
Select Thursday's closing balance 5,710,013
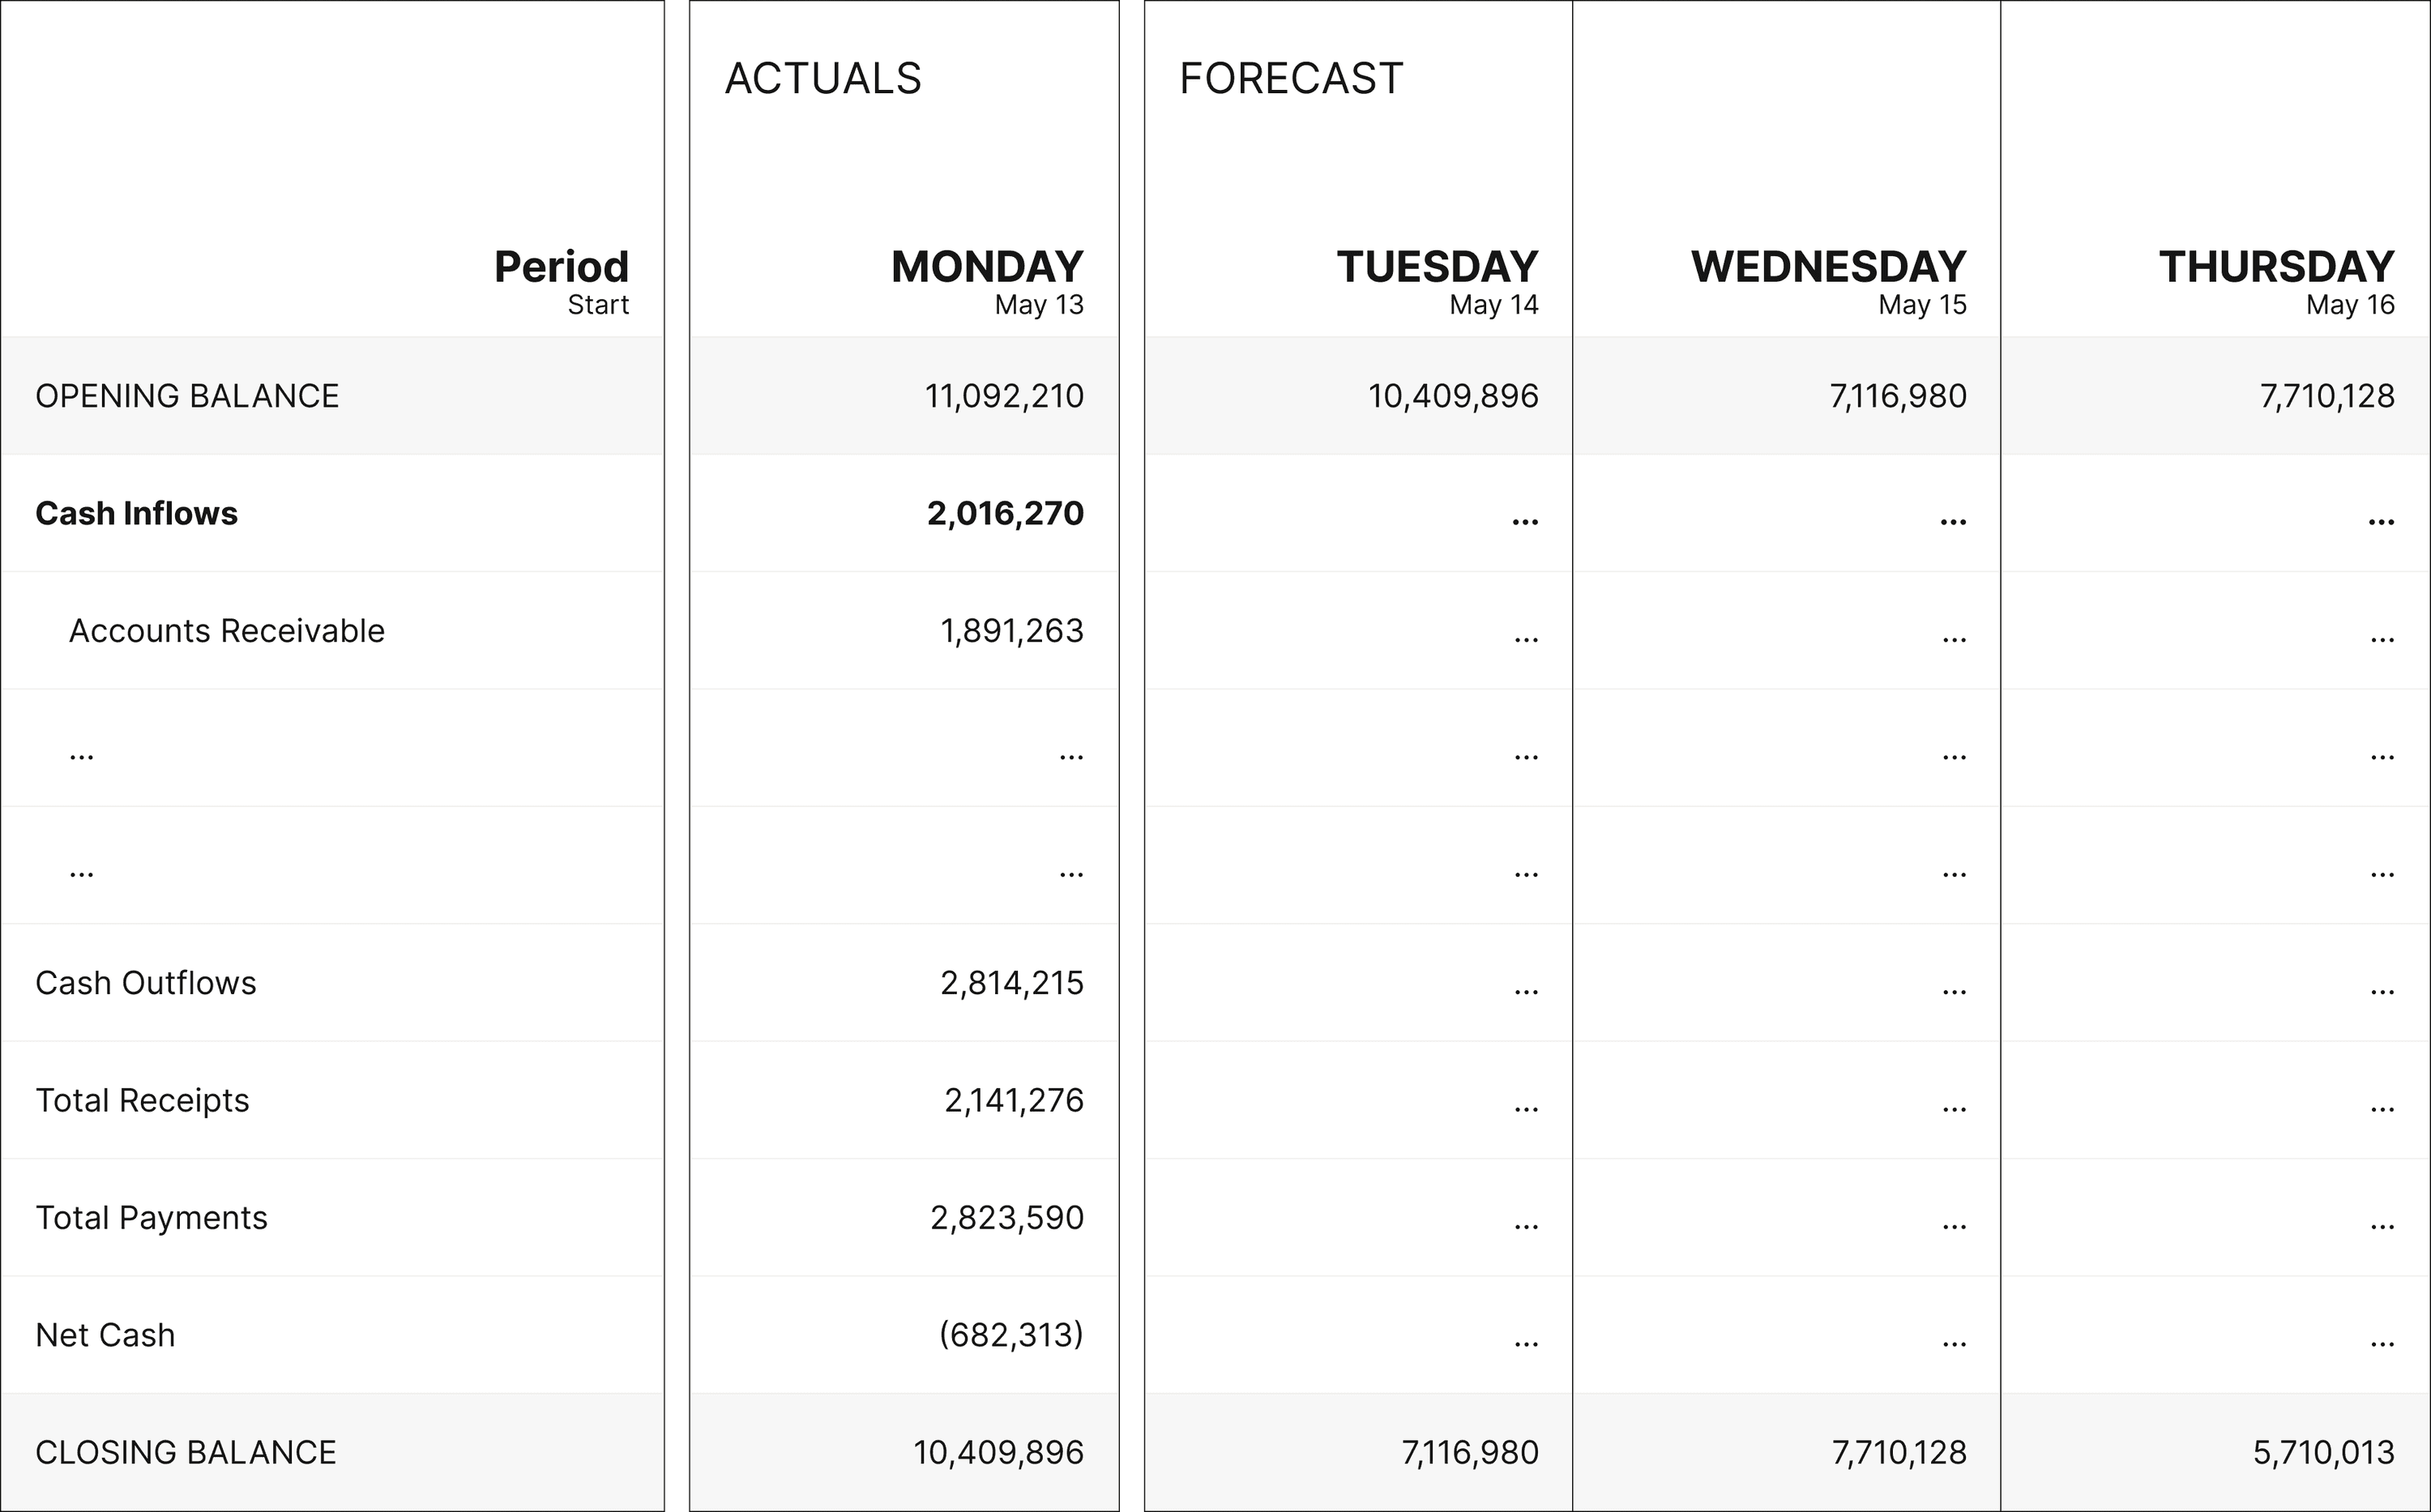2323,1452
